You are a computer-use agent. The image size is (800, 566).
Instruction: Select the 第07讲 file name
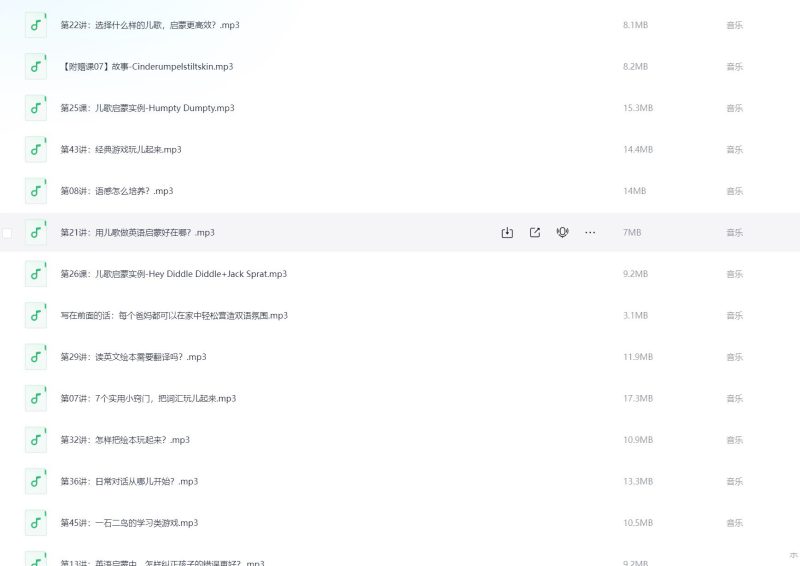click(148, 398)
